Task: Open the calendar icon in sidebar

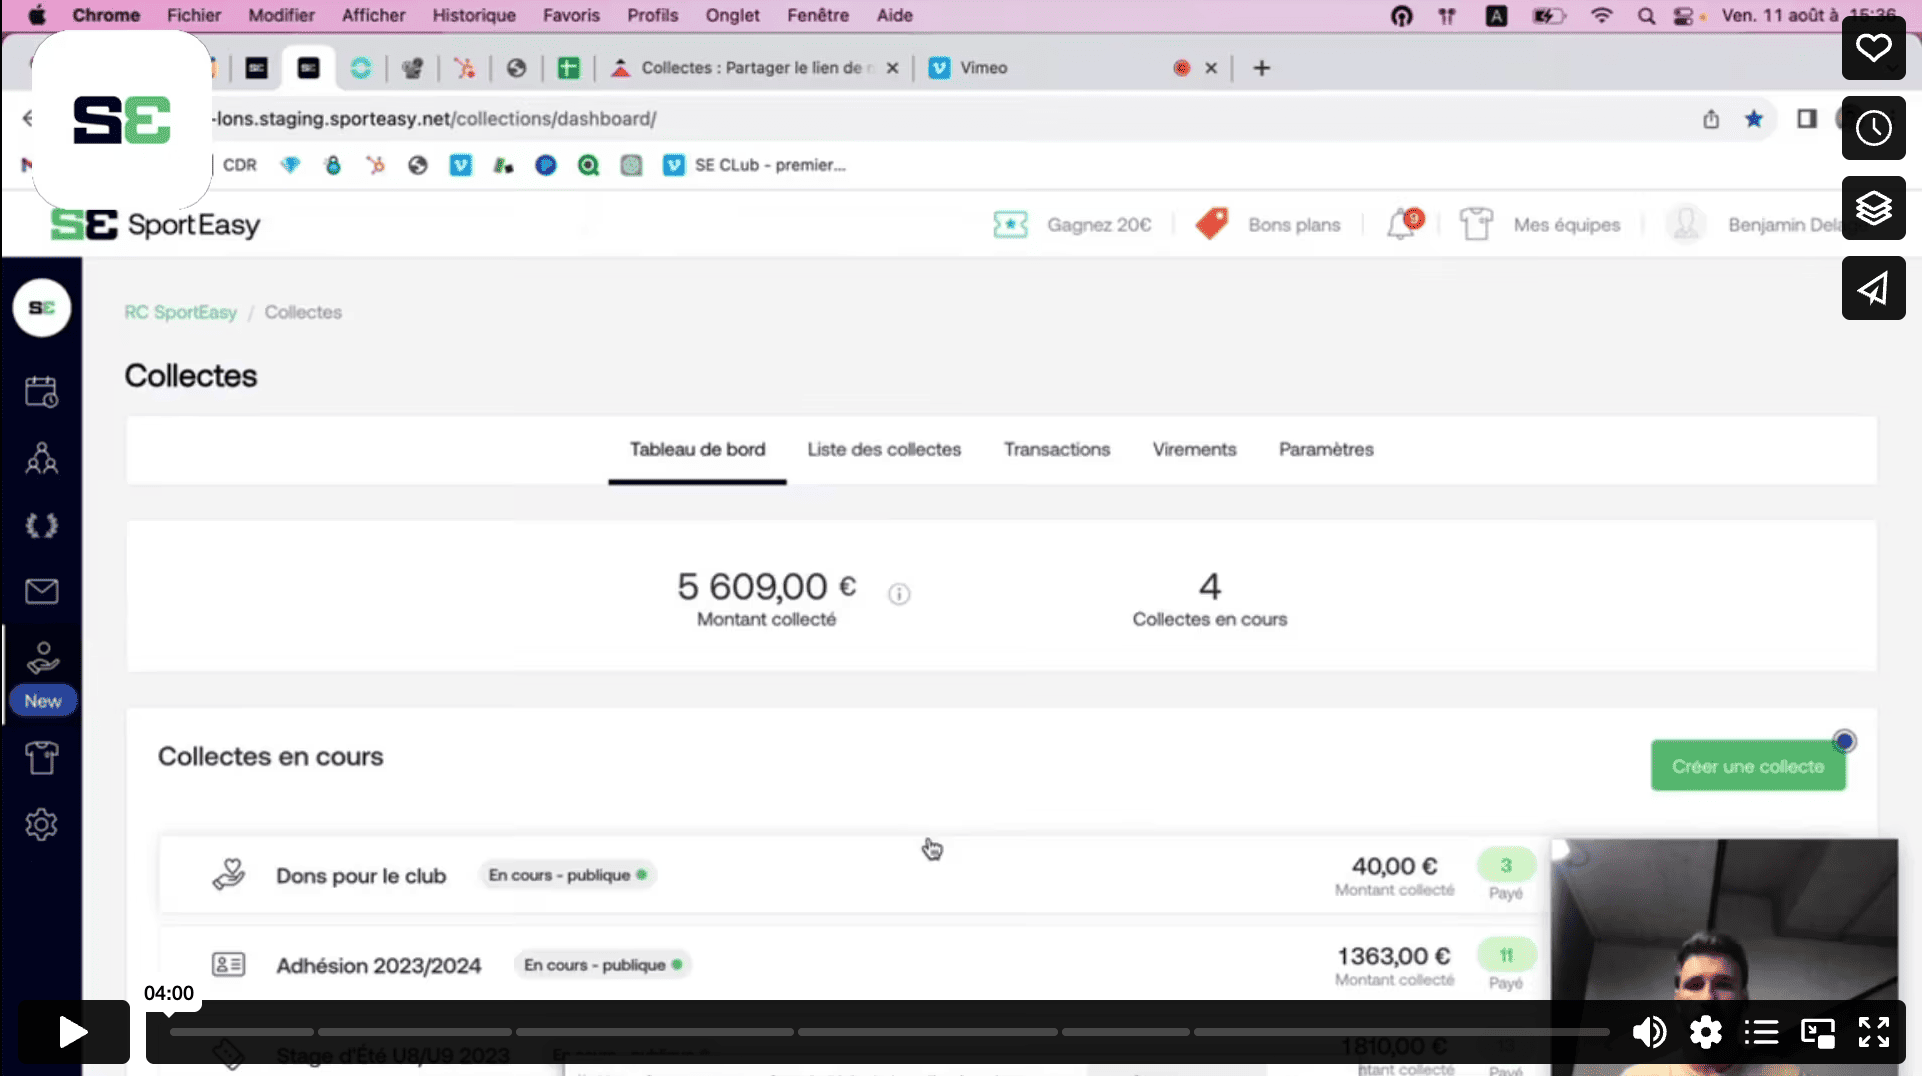Action: 41,391
